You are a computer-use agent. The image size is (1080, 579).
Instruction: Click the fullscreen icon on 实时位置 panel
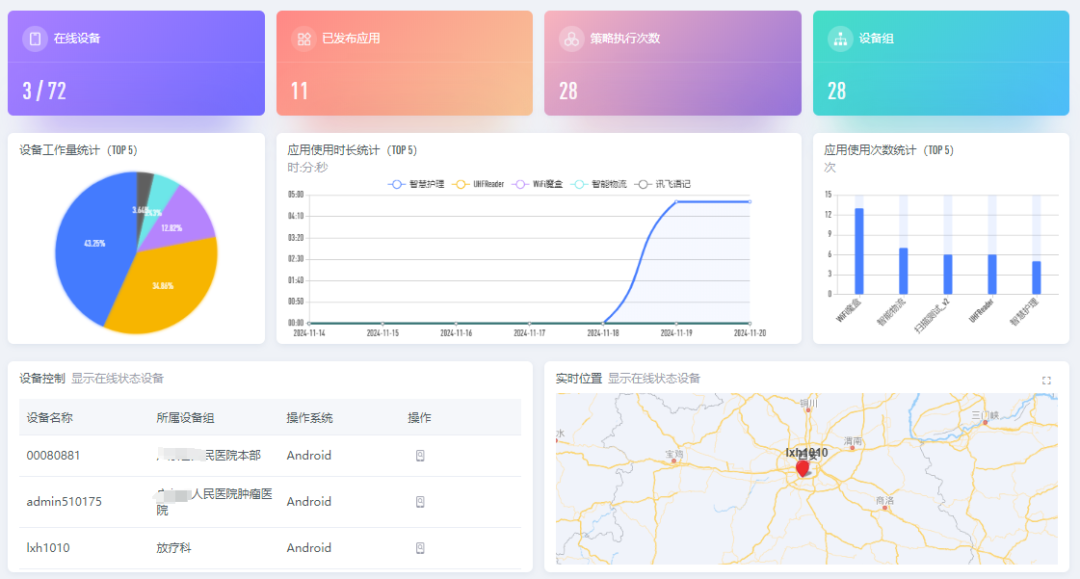pyautogui.click(x=1047, y=379)
